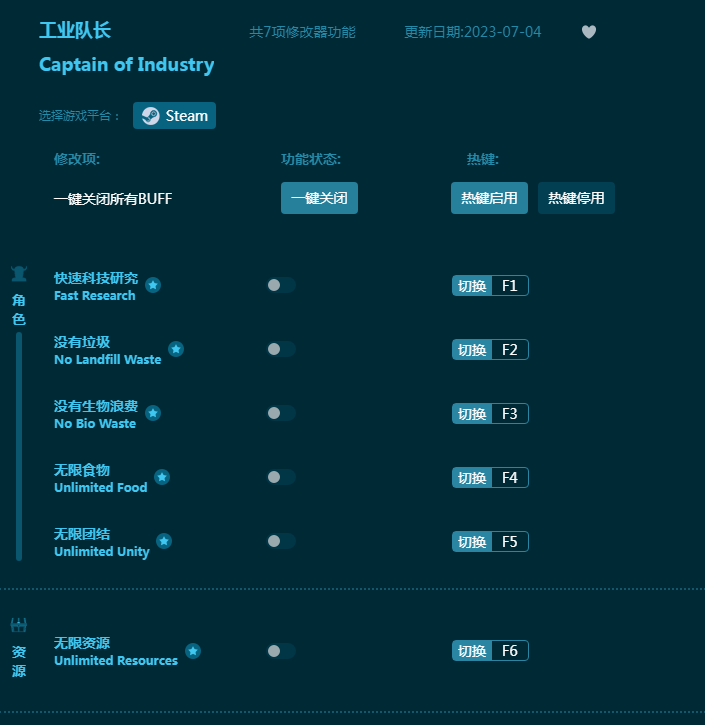Click 切换 button for F1 hotkey
Screen dimensions: 705x725
472,286
